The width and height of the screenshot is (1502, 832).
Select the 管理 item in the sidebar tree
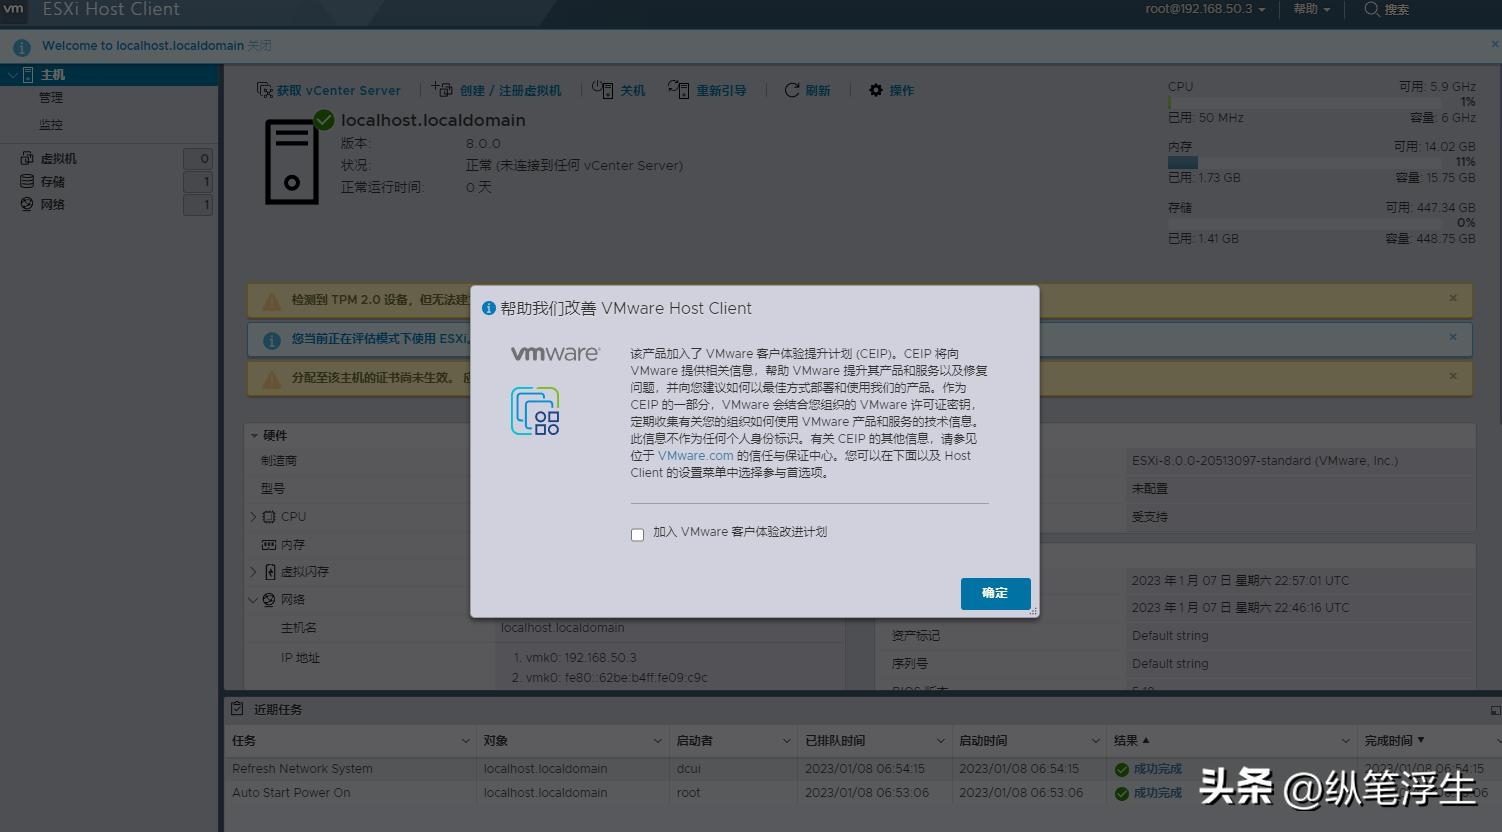tap(51, 97)
